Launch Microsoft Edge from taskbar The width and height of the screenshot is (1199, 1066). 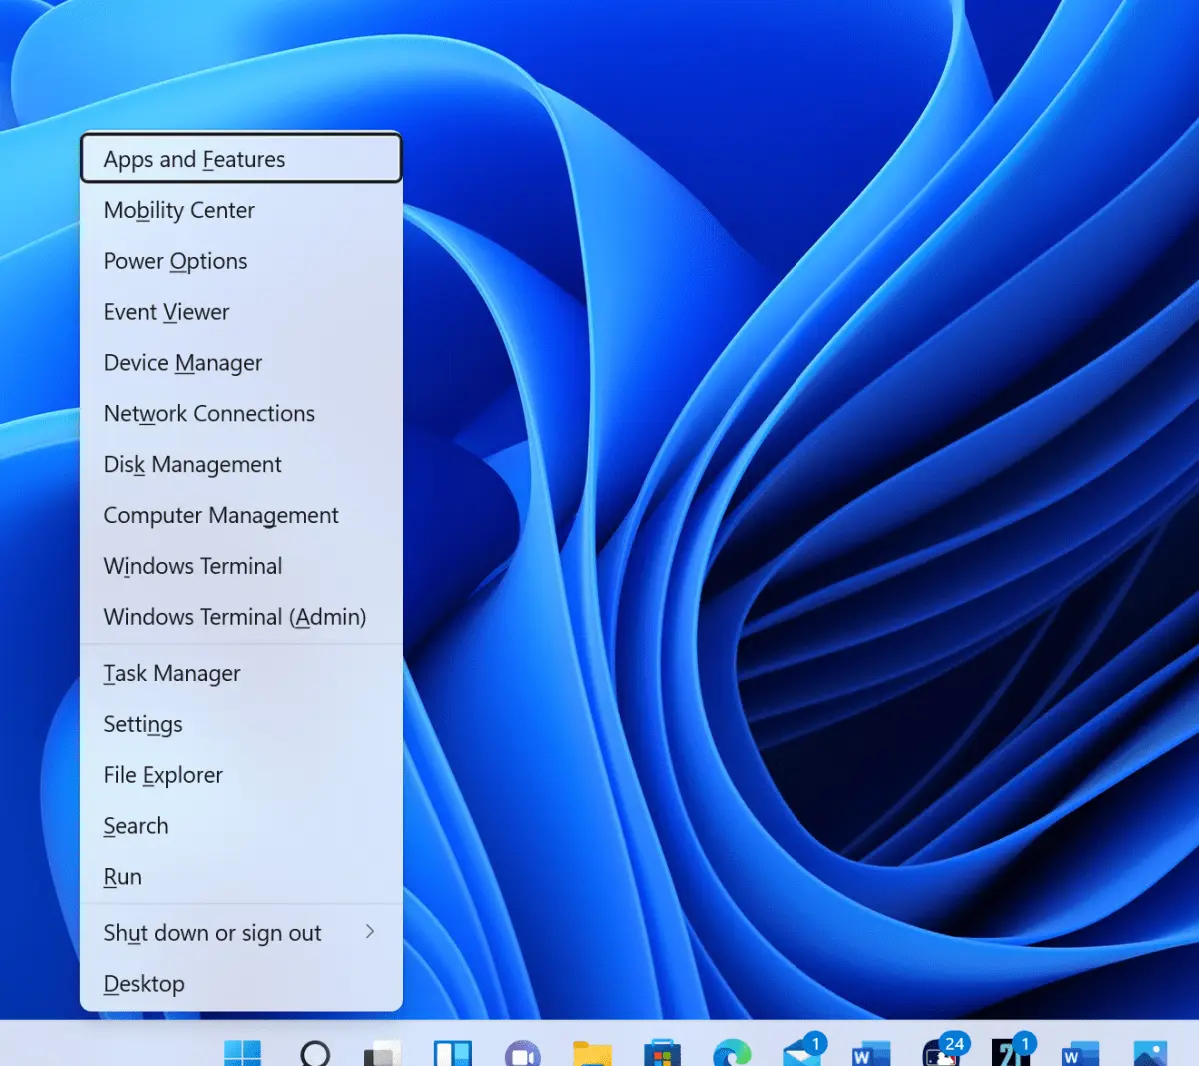[x=733, y=1053]
